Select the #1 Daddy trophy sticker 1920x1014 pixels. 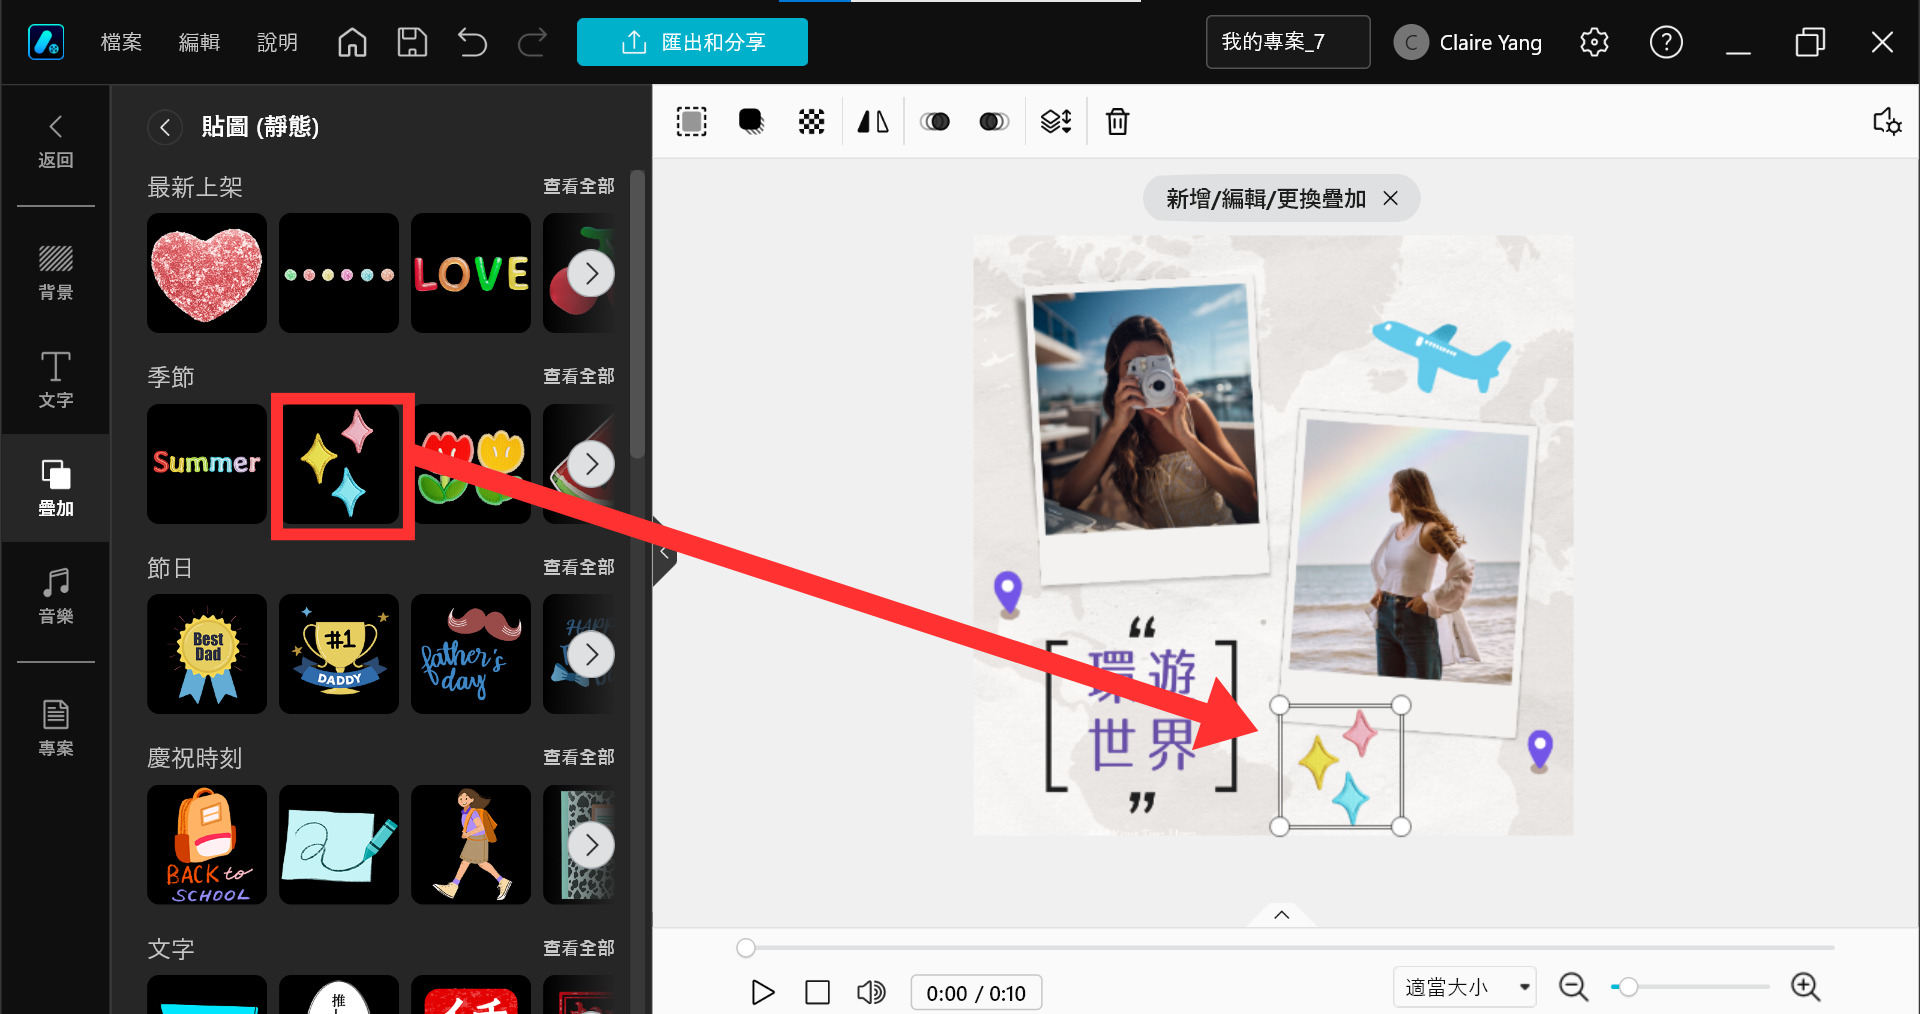pyautogui.click(x=339, y=654)
